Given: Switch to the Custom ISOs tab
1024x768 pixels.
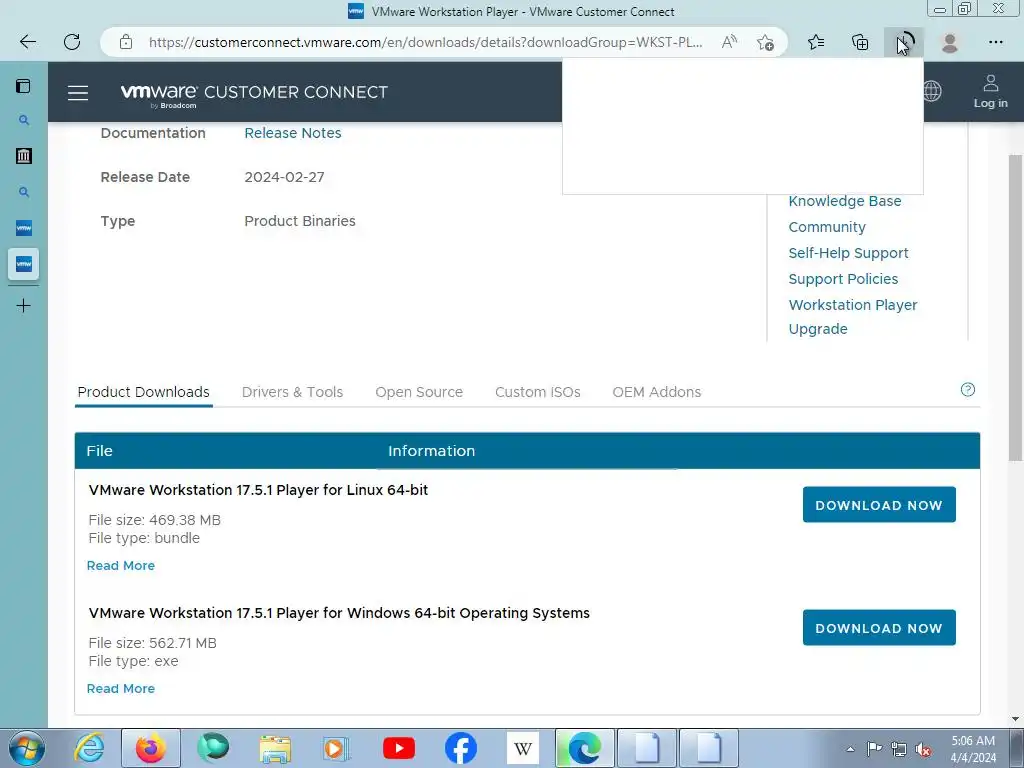Looking at the screenshot, I should [x=537, y=392].
